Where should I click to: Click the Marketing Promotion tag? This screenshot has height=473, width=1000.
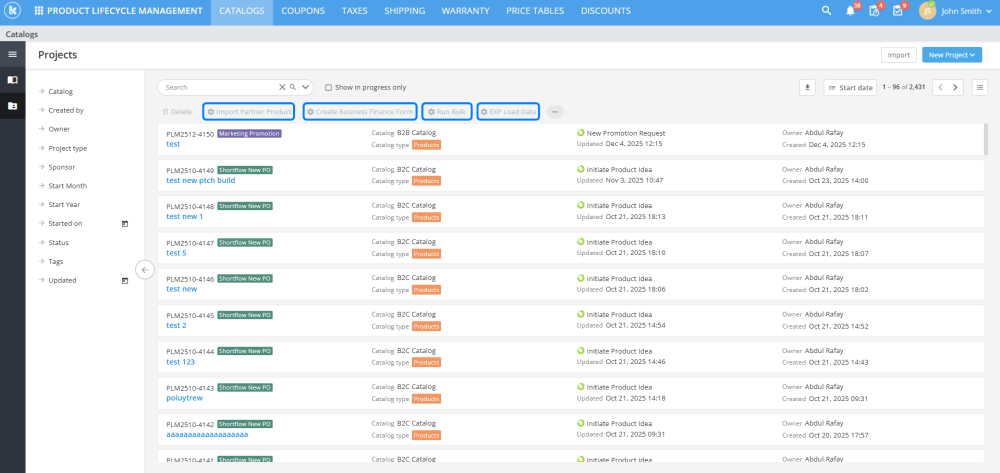[249, 134]
